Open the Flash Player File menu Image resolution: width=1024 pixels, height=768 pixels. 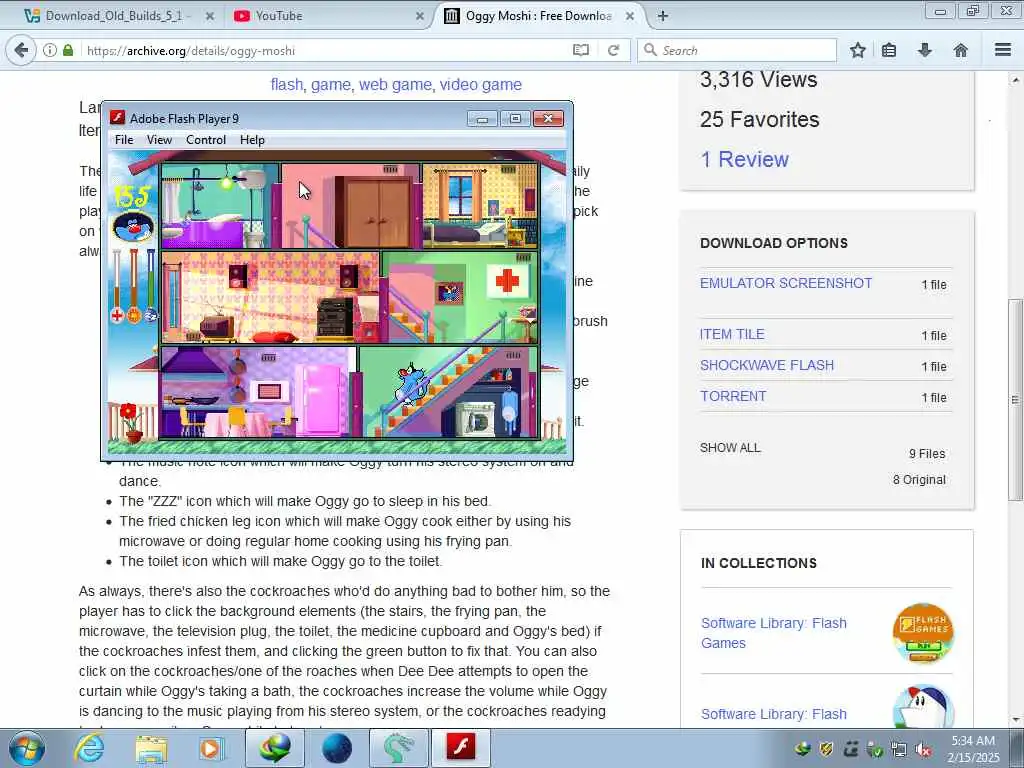click(x=123, y=140)
